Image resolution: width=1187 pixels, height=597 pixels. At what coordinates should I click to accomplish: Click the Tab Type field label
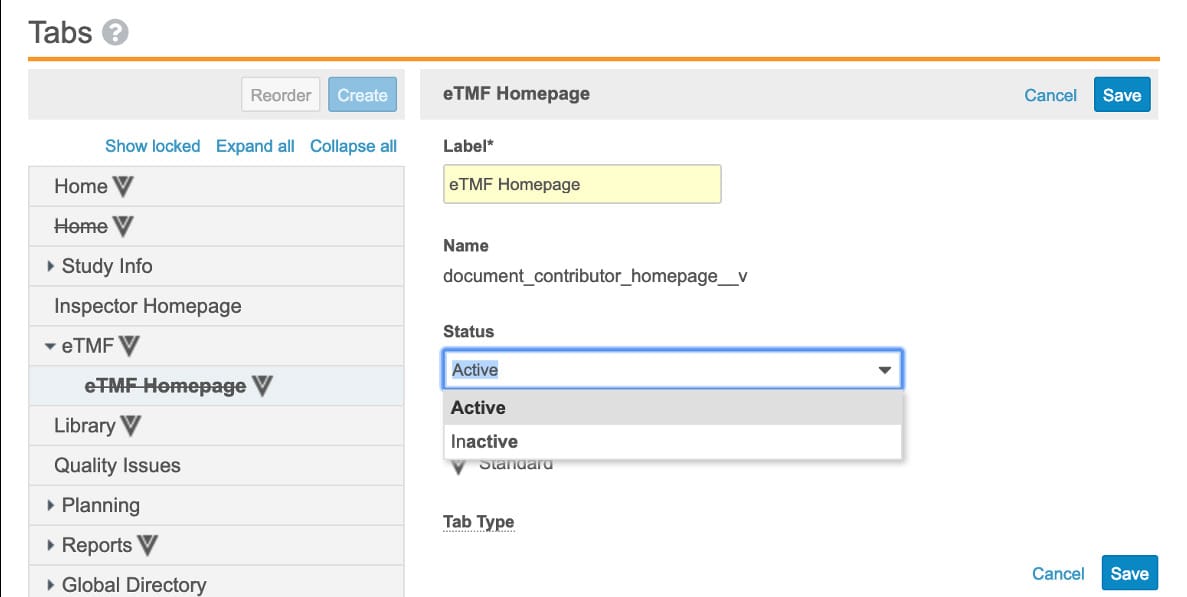click(478, 522)
